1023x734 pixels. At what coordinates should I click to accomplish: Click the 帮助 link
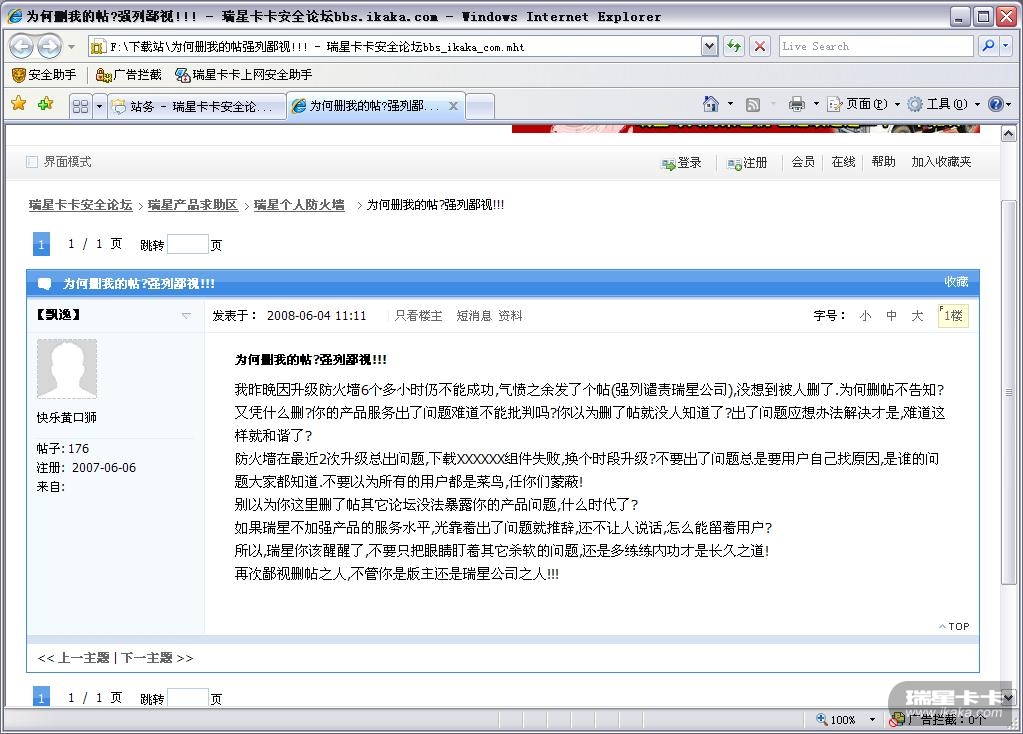coord(883,162)
